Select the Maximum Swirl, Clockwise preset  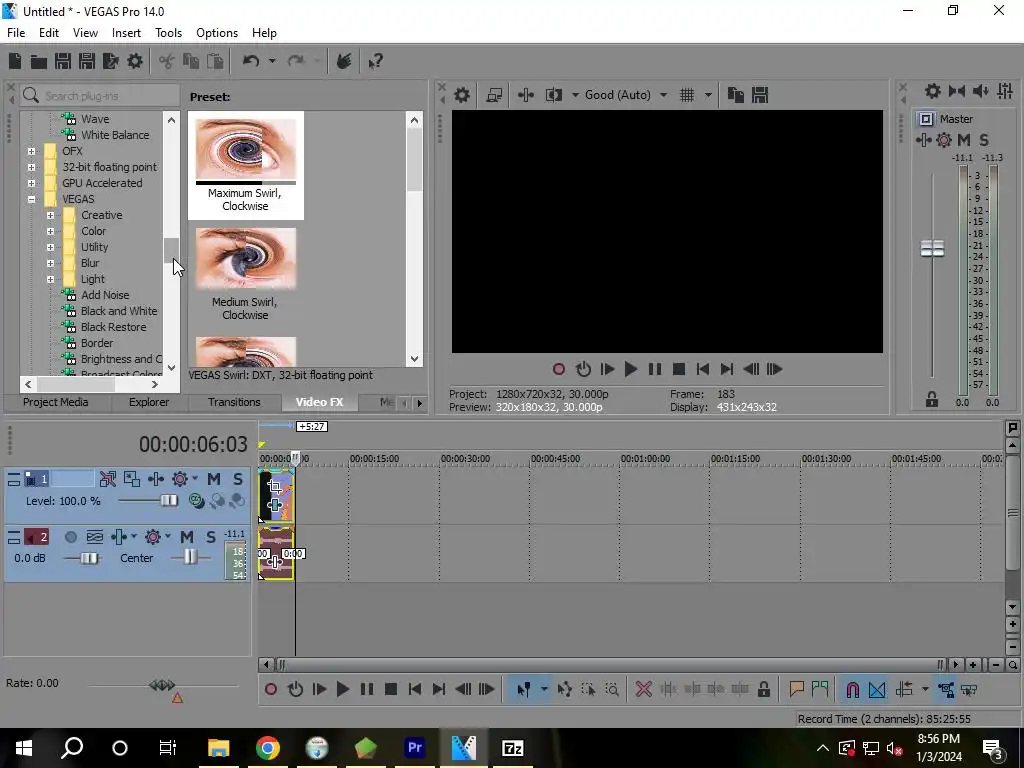pos(246,165)
